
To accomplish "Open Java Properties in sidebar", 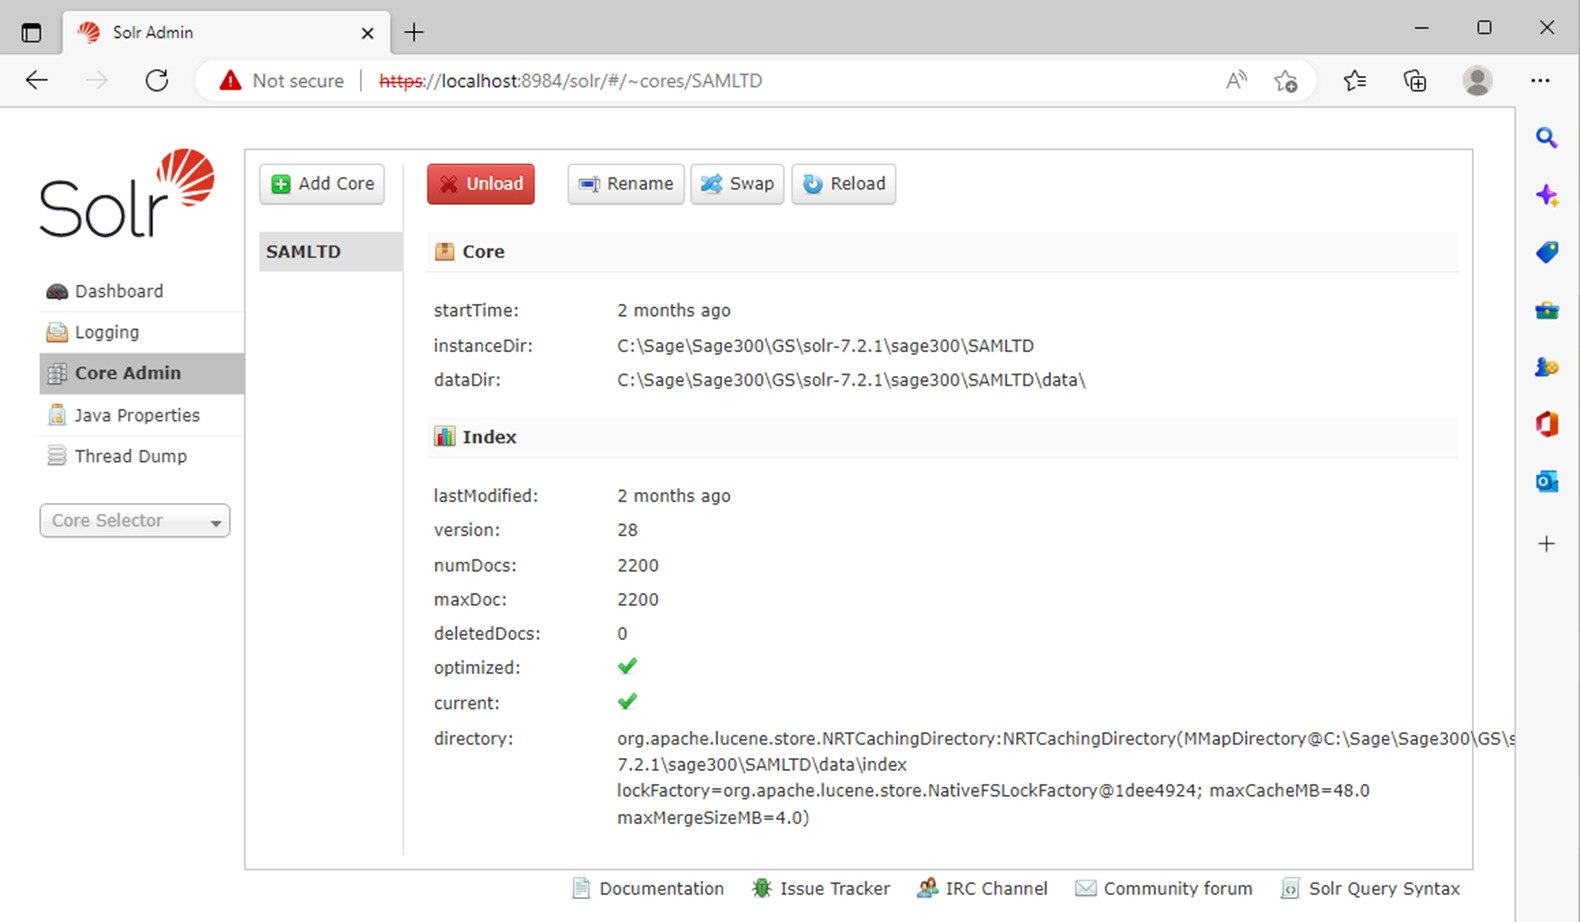I will click(x=137, y=415).
